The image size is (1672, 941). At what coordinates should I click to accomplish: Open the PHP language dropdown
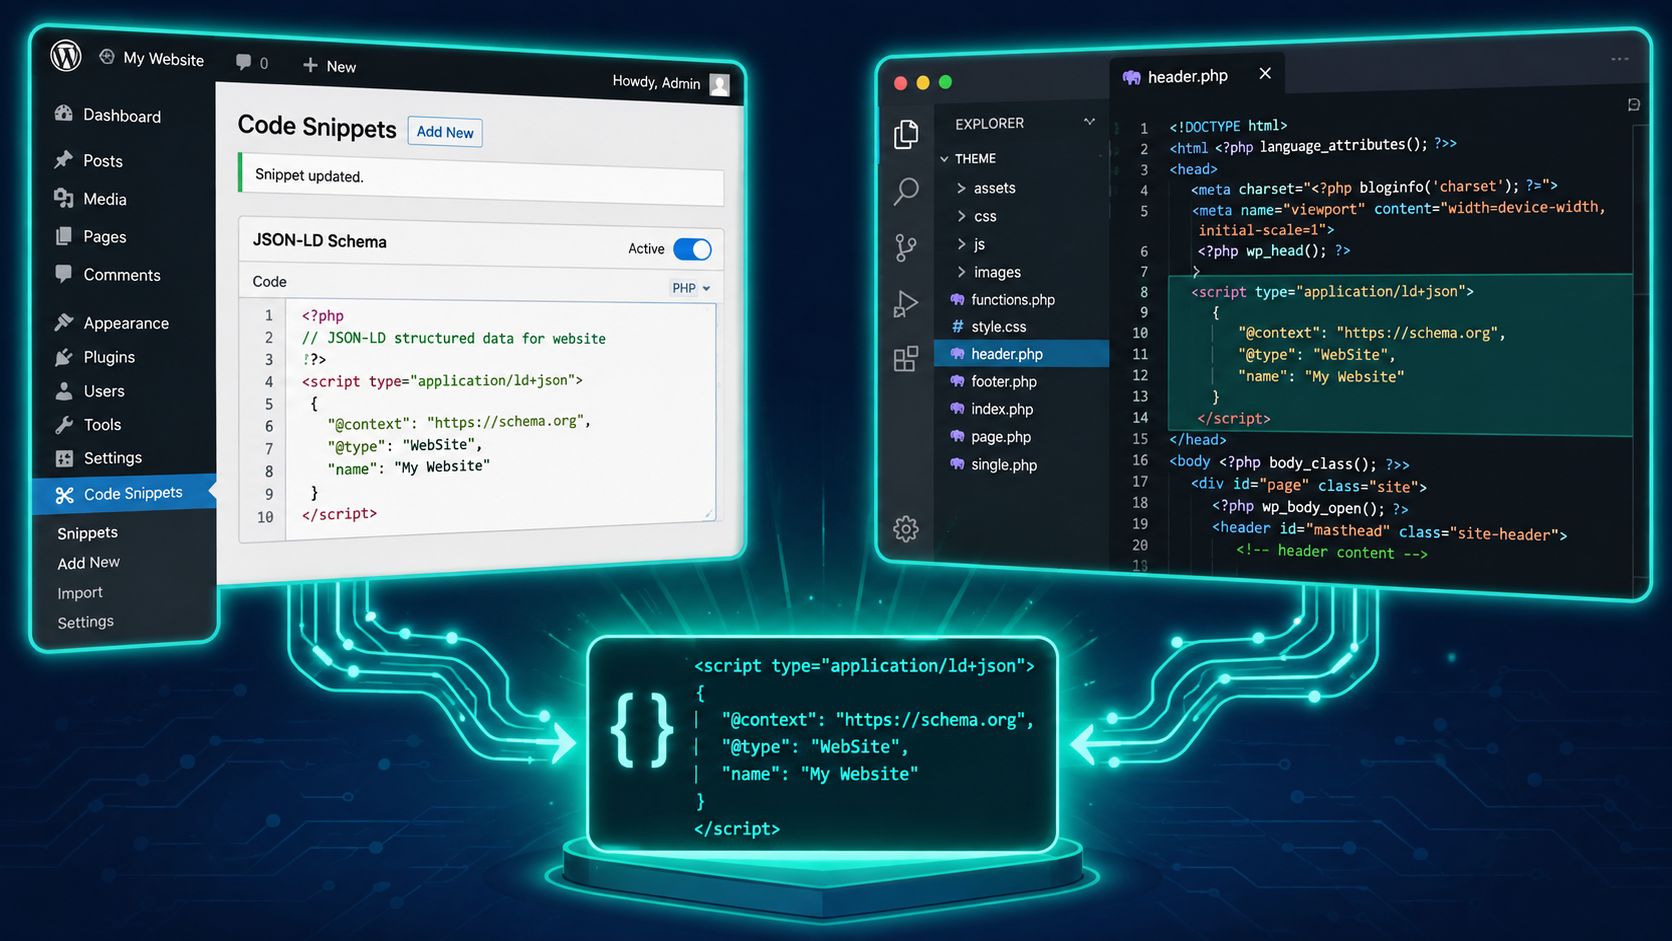[x=691, y=288]
